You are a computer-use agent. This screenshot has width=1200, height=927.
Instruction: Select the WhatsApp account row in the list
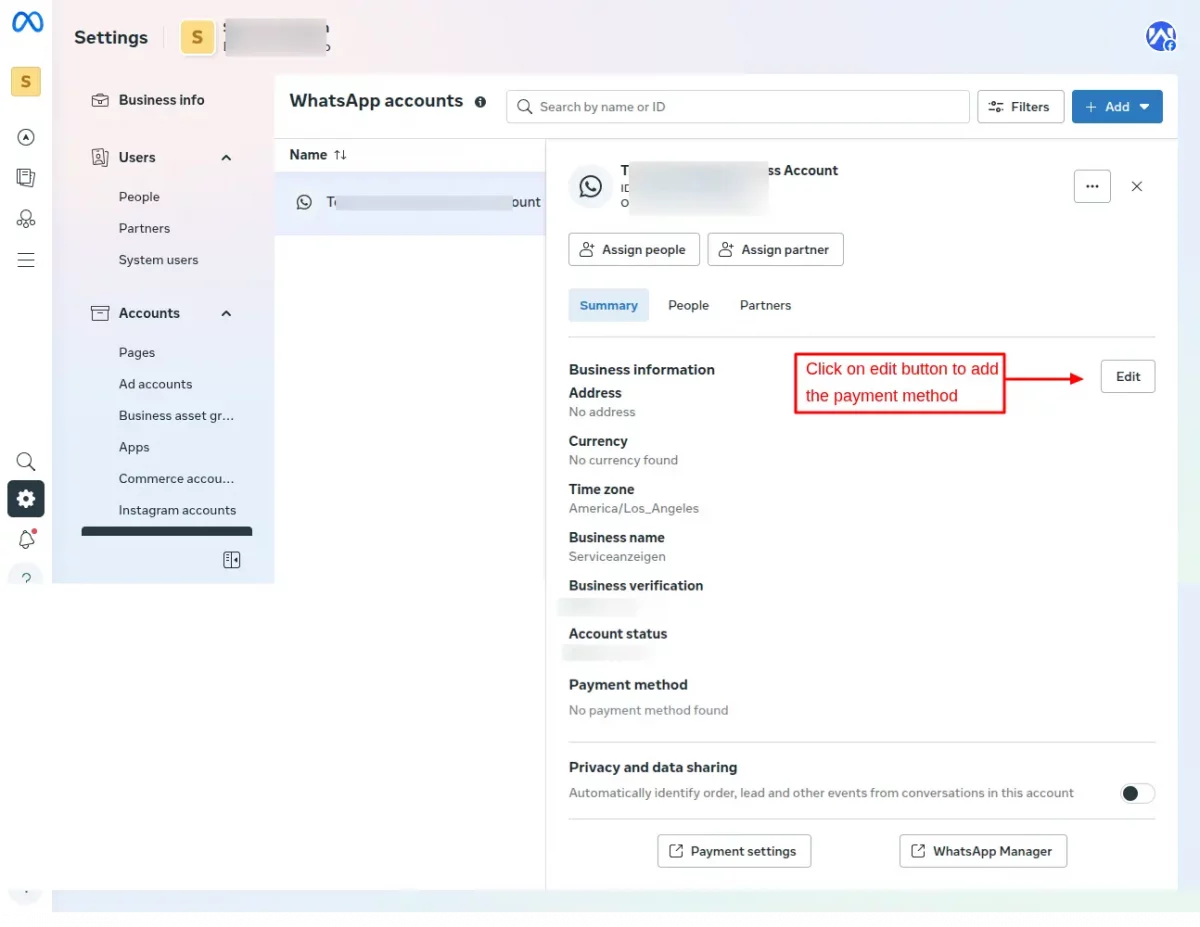(410, 203)
